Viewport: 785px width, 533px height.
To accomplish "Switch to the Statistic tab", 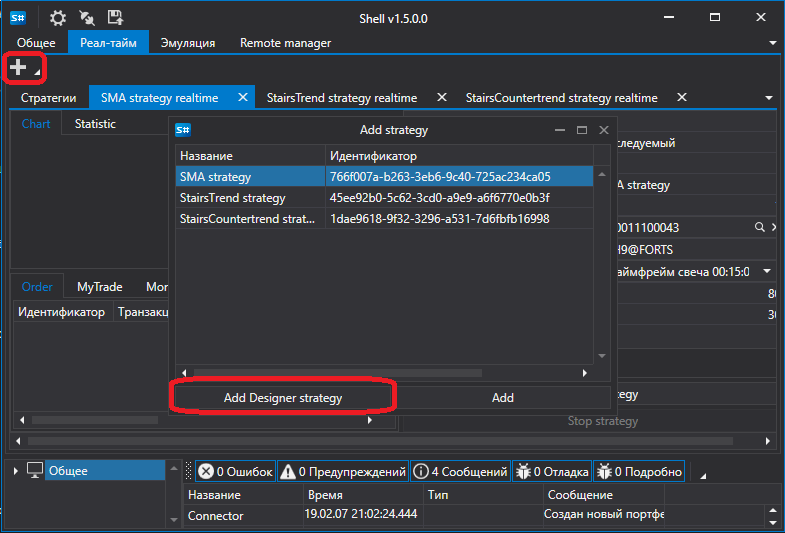I will click(x=95, y=124).
